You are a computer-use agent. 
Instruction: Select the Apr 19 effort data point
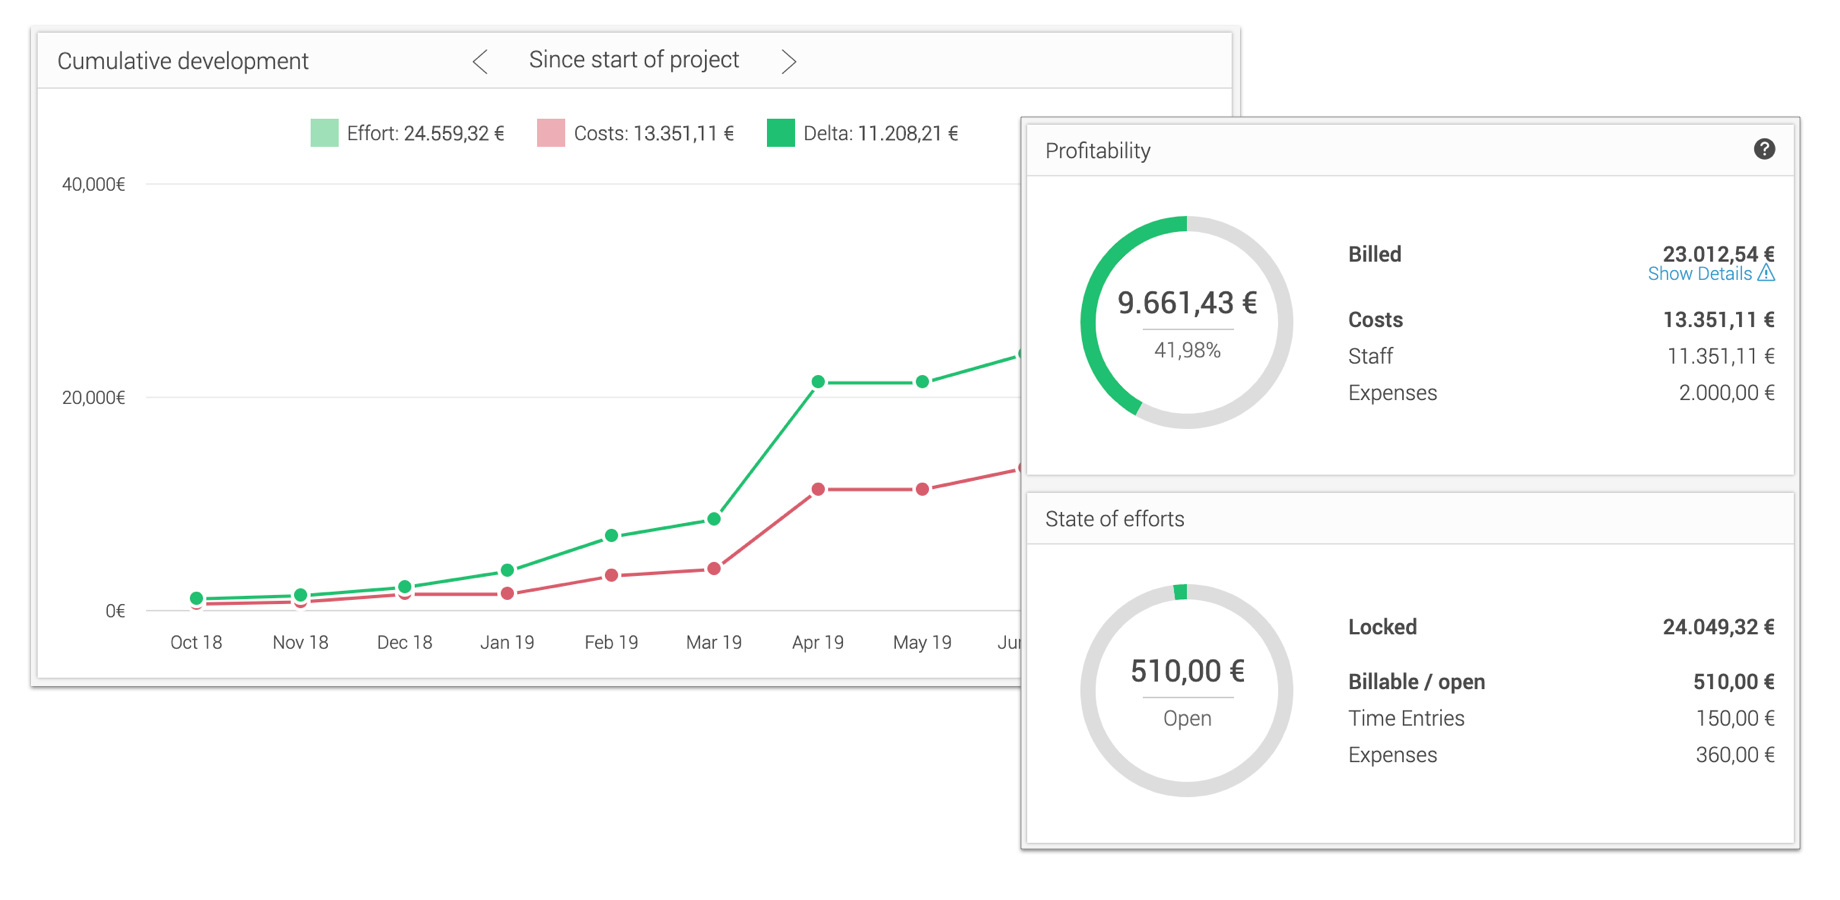pos(818,382)
